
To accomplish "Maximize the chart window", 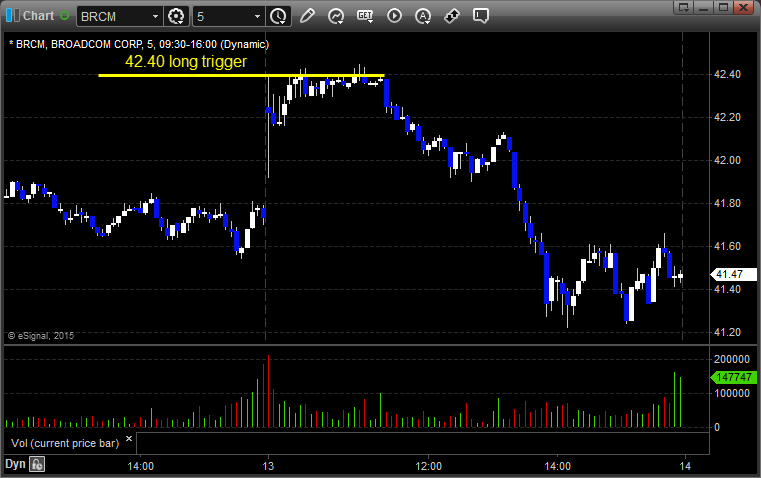I will pos(723,7).
